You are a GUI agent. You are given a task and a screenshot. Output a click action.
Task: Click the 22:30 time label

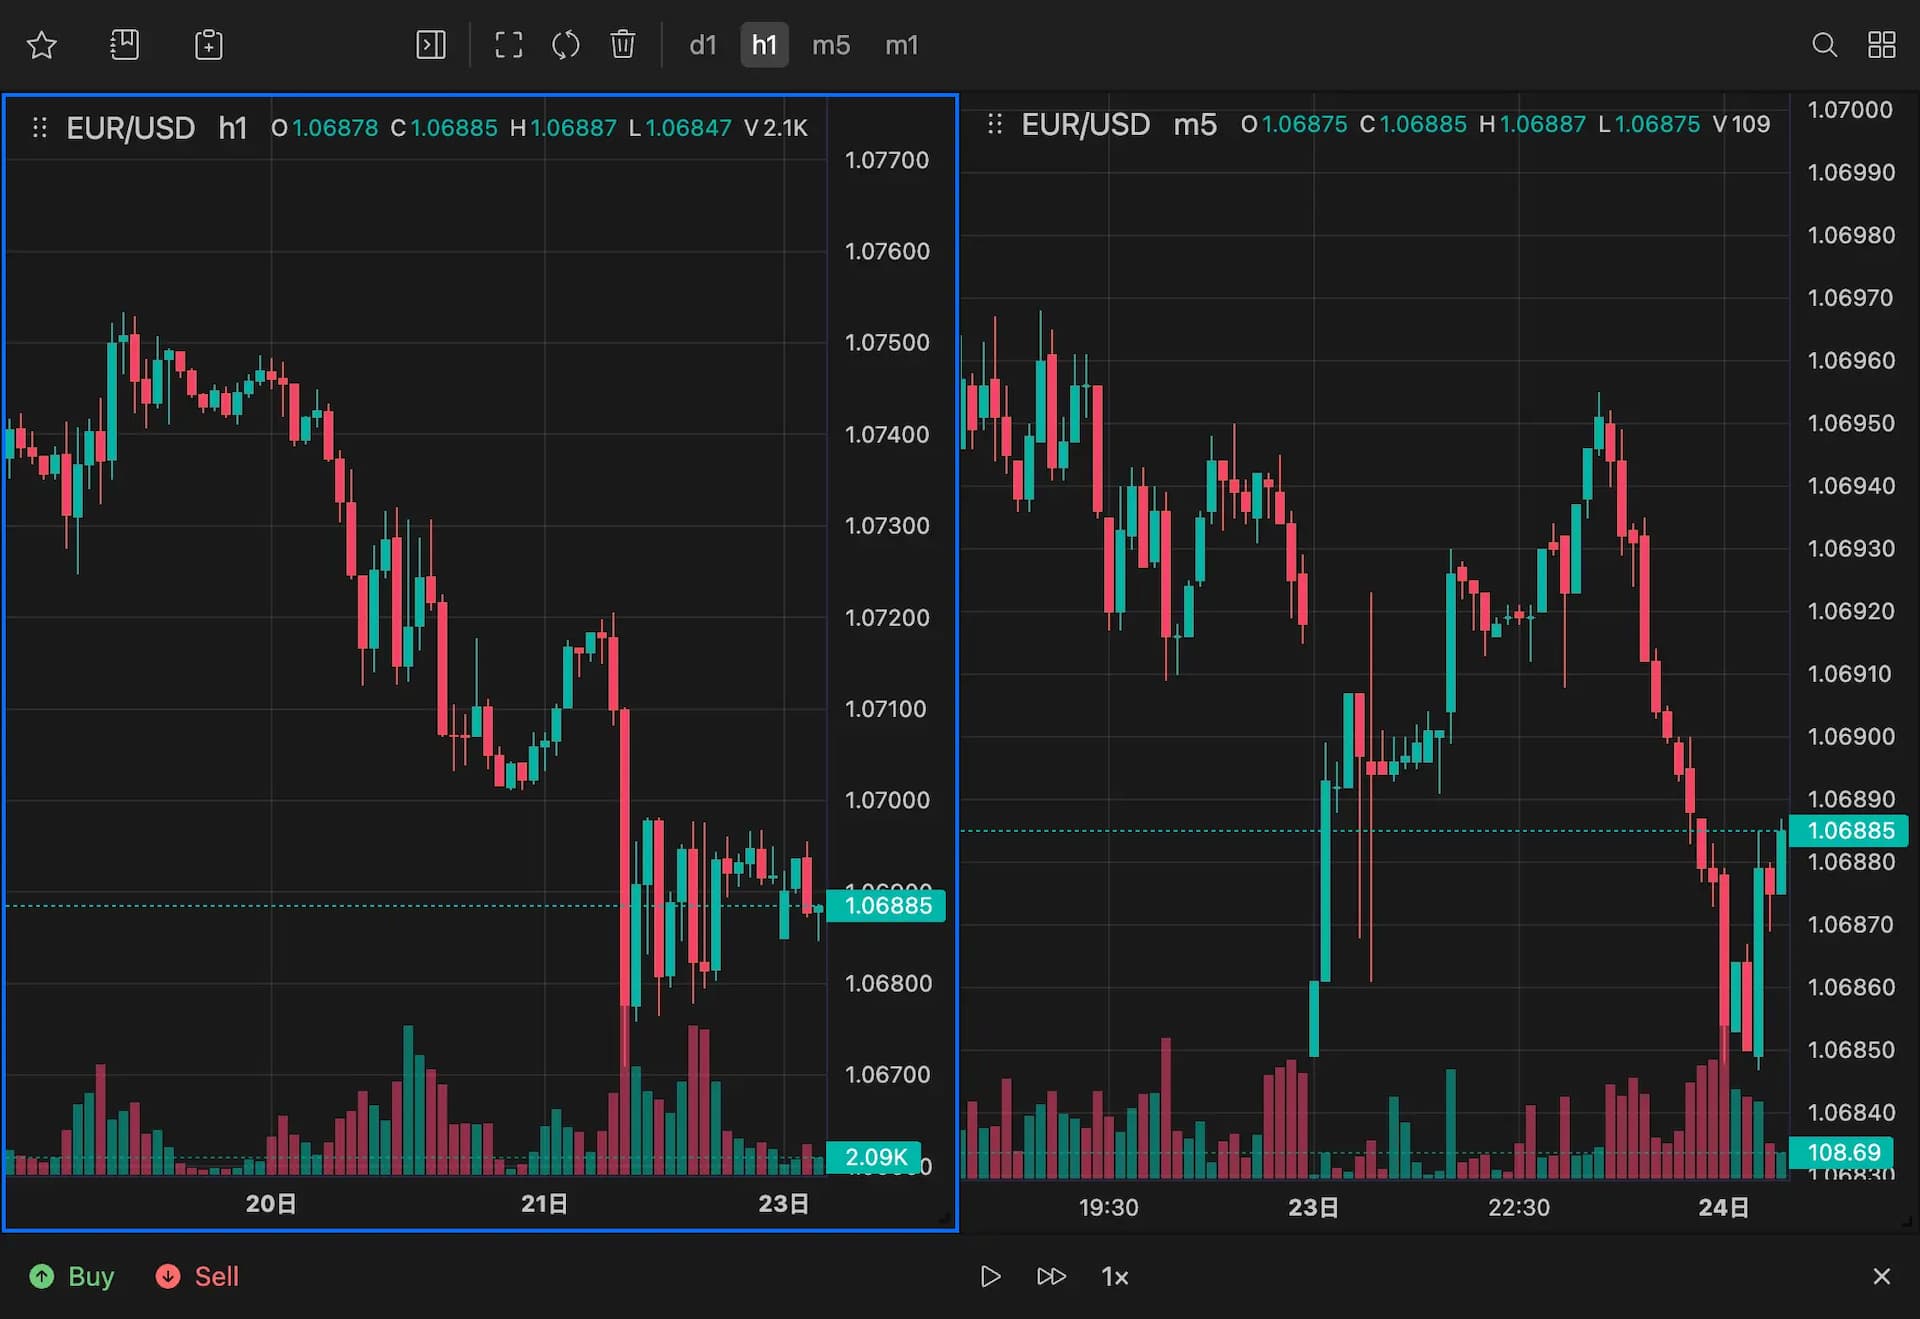1518,1207
